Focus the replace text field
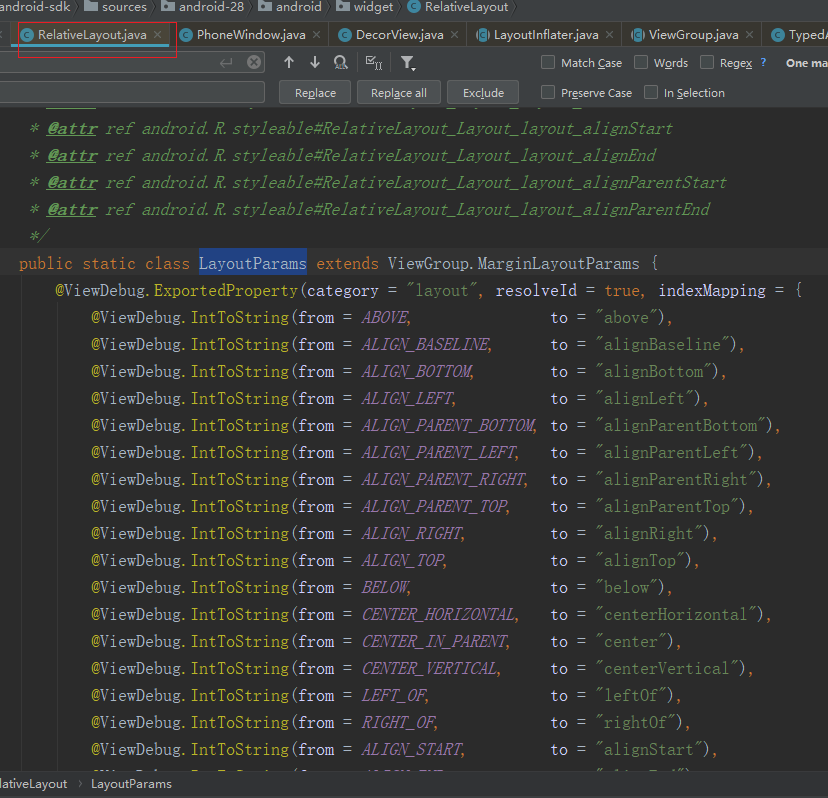828x798 pixels. pos(132,92)
